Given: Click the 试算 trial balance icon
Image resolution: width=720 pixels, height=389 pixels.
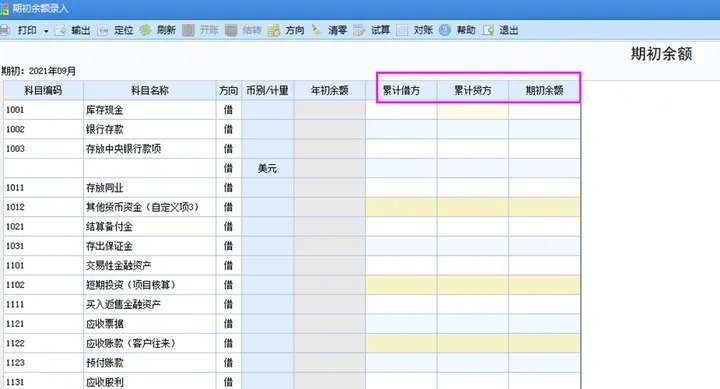Looking at the screenshot, I should click(x=359, y=30).
